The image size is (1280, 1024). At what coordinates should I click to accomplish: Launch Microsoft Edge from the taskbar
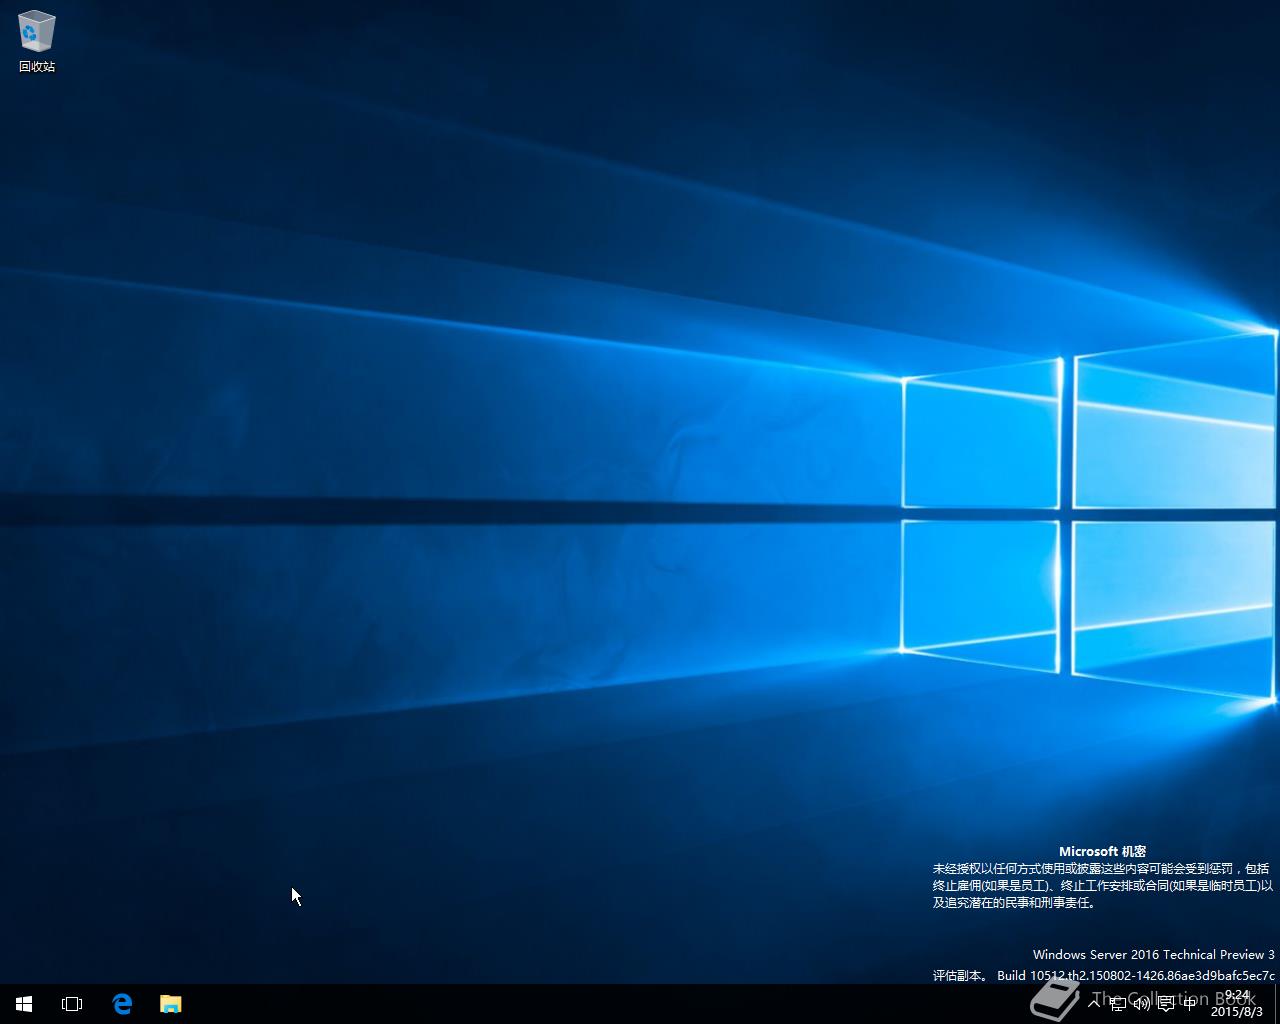click(122, 1004)
